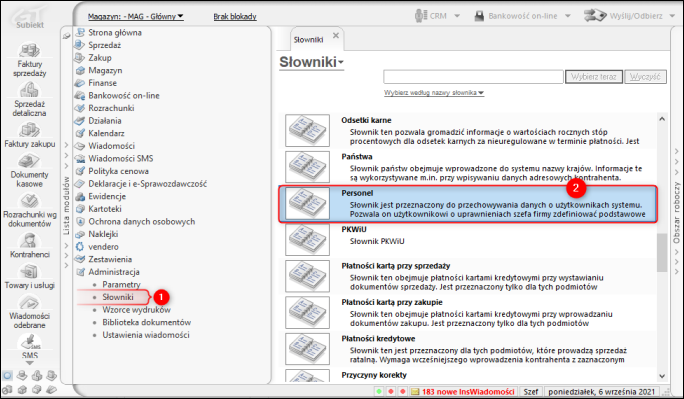684x399 pixels.
Task: Click the Szef user status field
Action: (x=530, y=392)
